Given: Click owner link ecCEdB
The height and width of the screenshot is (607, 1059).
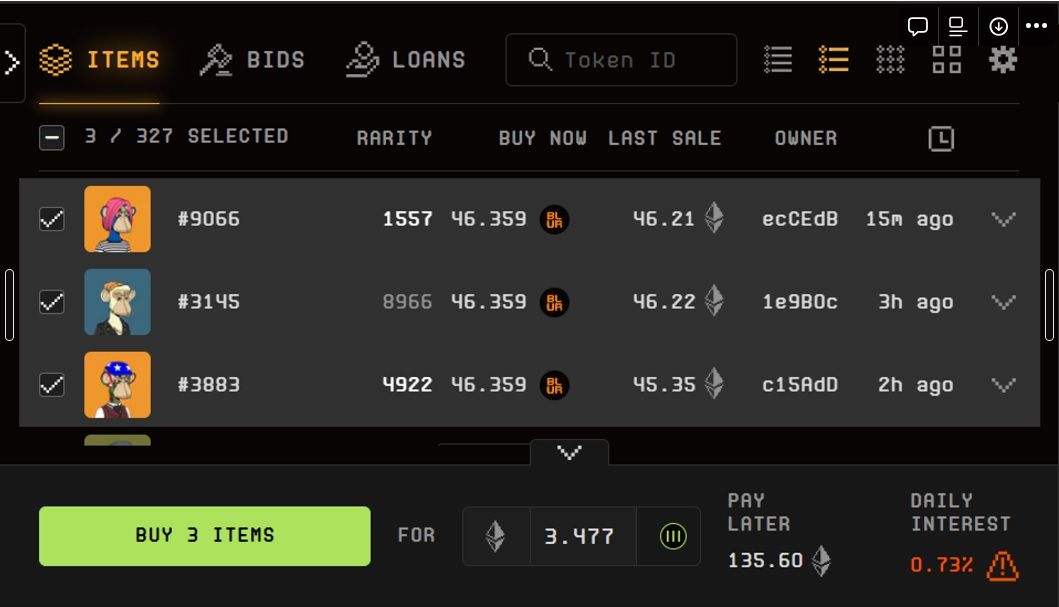Looking at the screenshot, I should [x=800, y=219].
